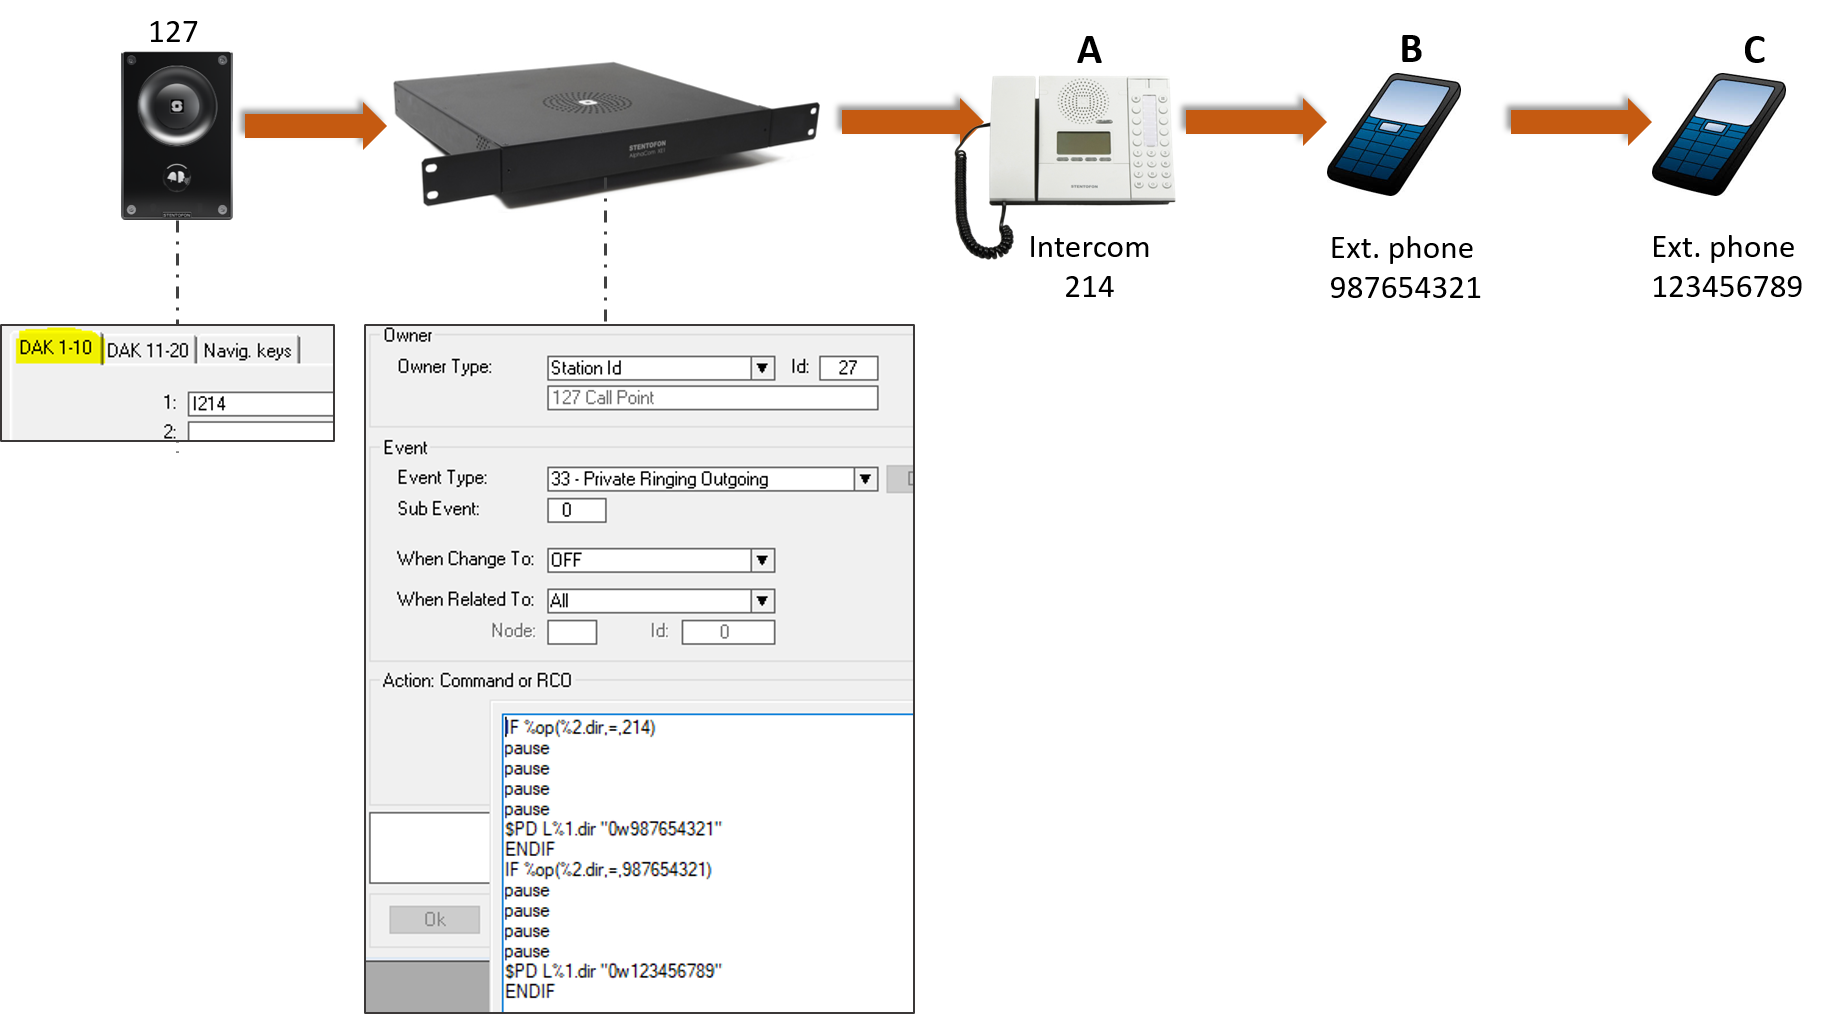The height and width of the screenshot is (1014, 1824).
Task: Expand the Event Type dropdown list
Action: tap(865, 479)
